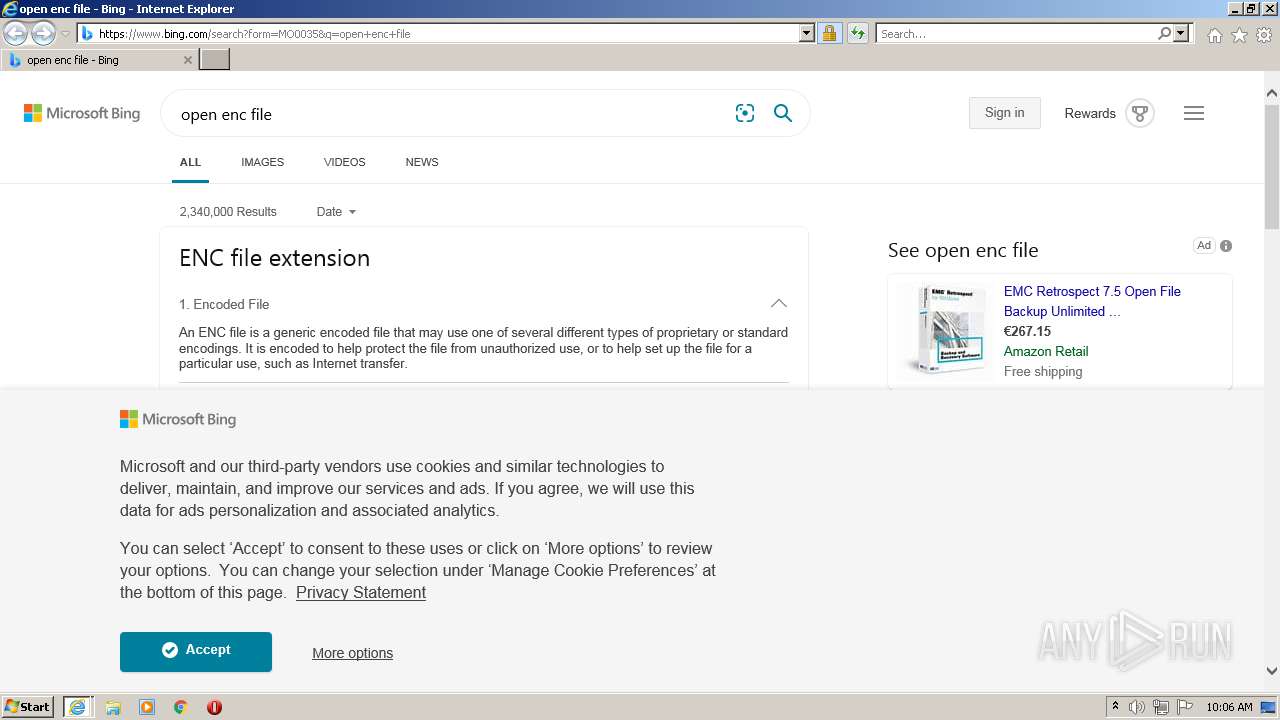1280x720 pixels.
Task: Switch to the NEWS tab
Action: tap(422, 162)
